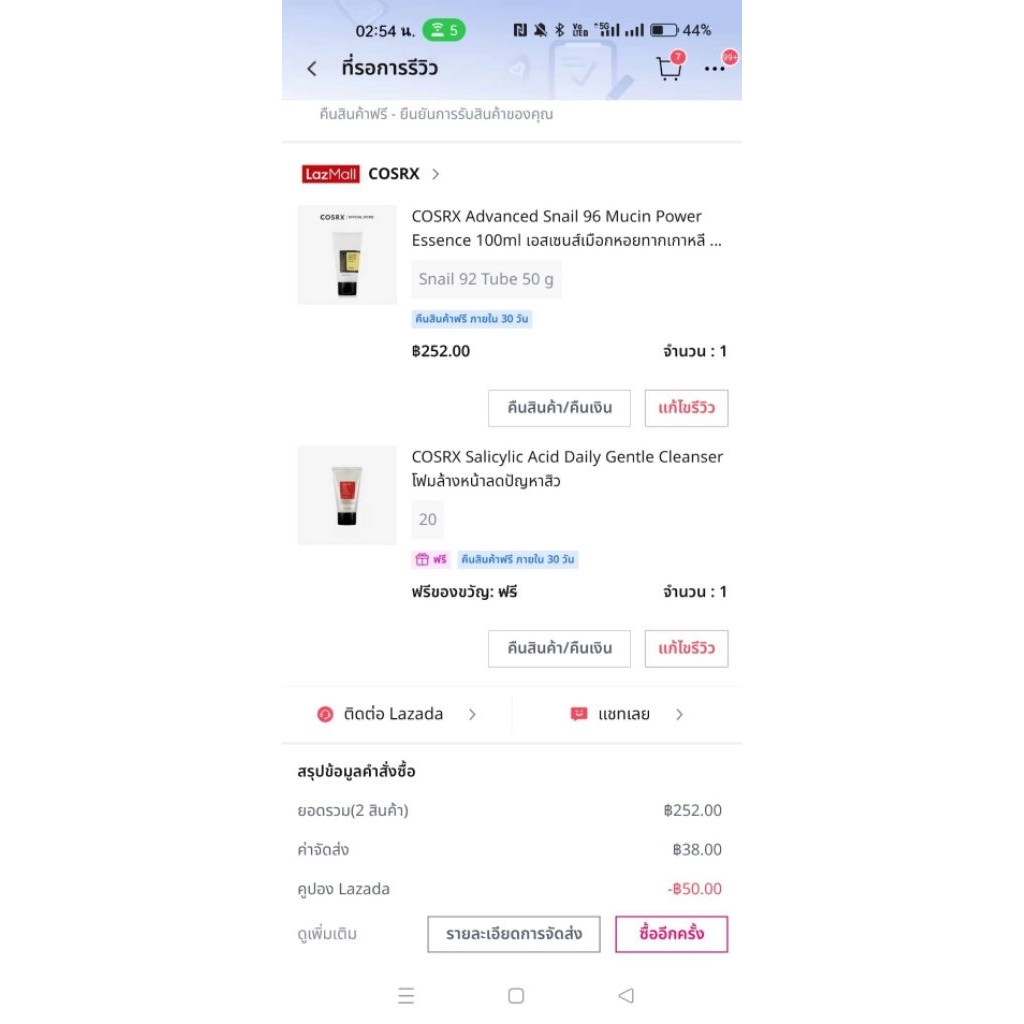Tap the Android recent apps menu icon
Viewport: 1024px width, 1024px height.
[x=406, y=996]
